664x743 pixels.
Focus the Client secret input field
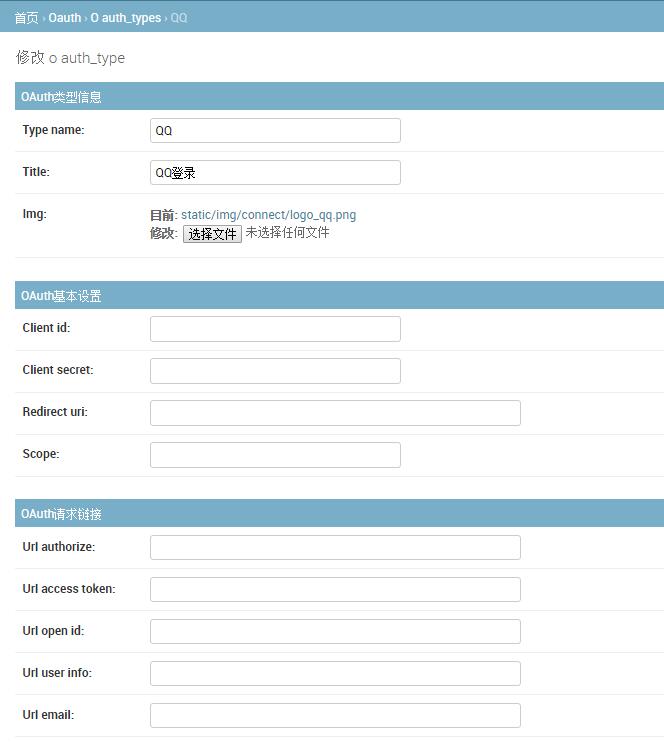click(275, 371)
